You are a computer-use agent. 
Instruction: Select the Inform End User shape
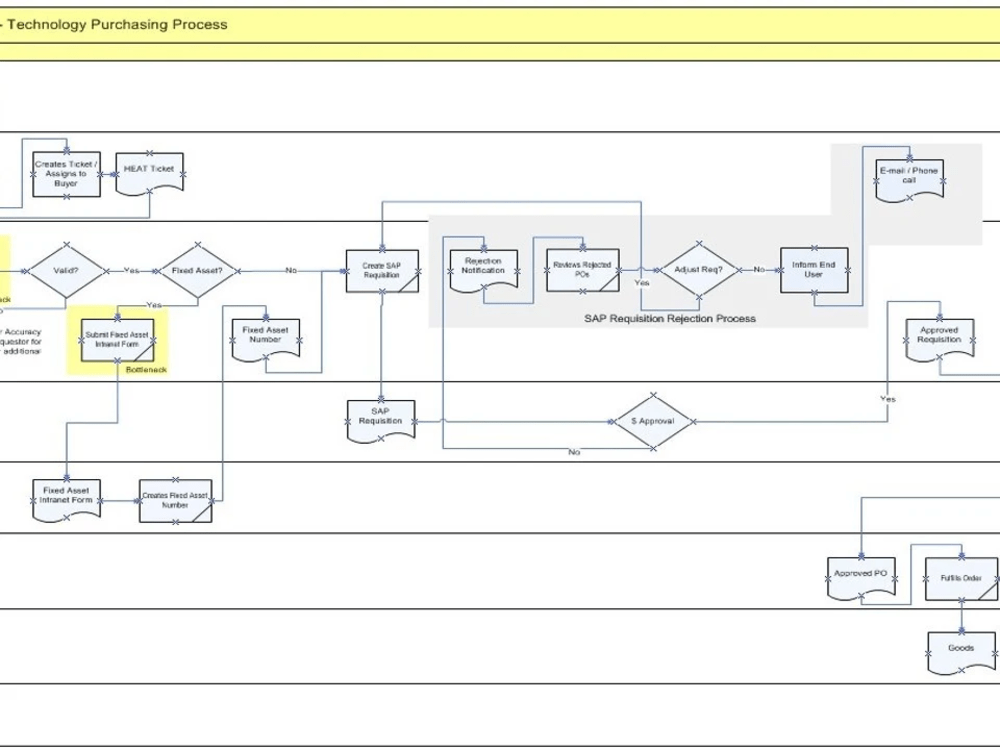813,271
